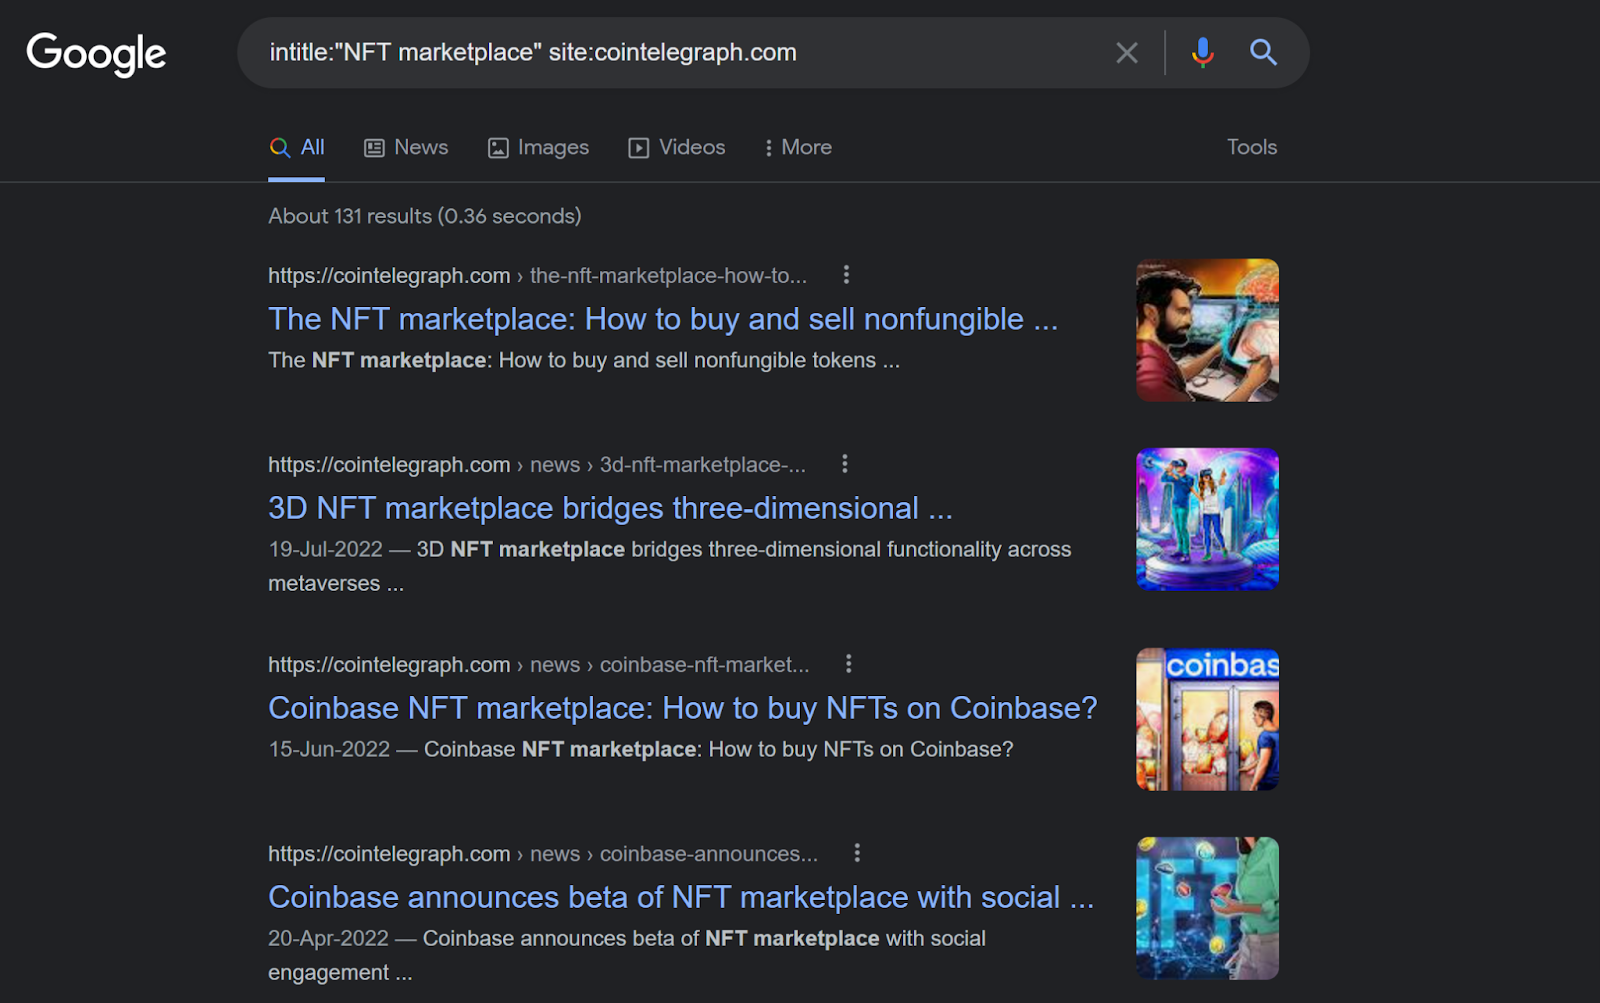Open options for the coinbase-announces result

pos(857,853)
